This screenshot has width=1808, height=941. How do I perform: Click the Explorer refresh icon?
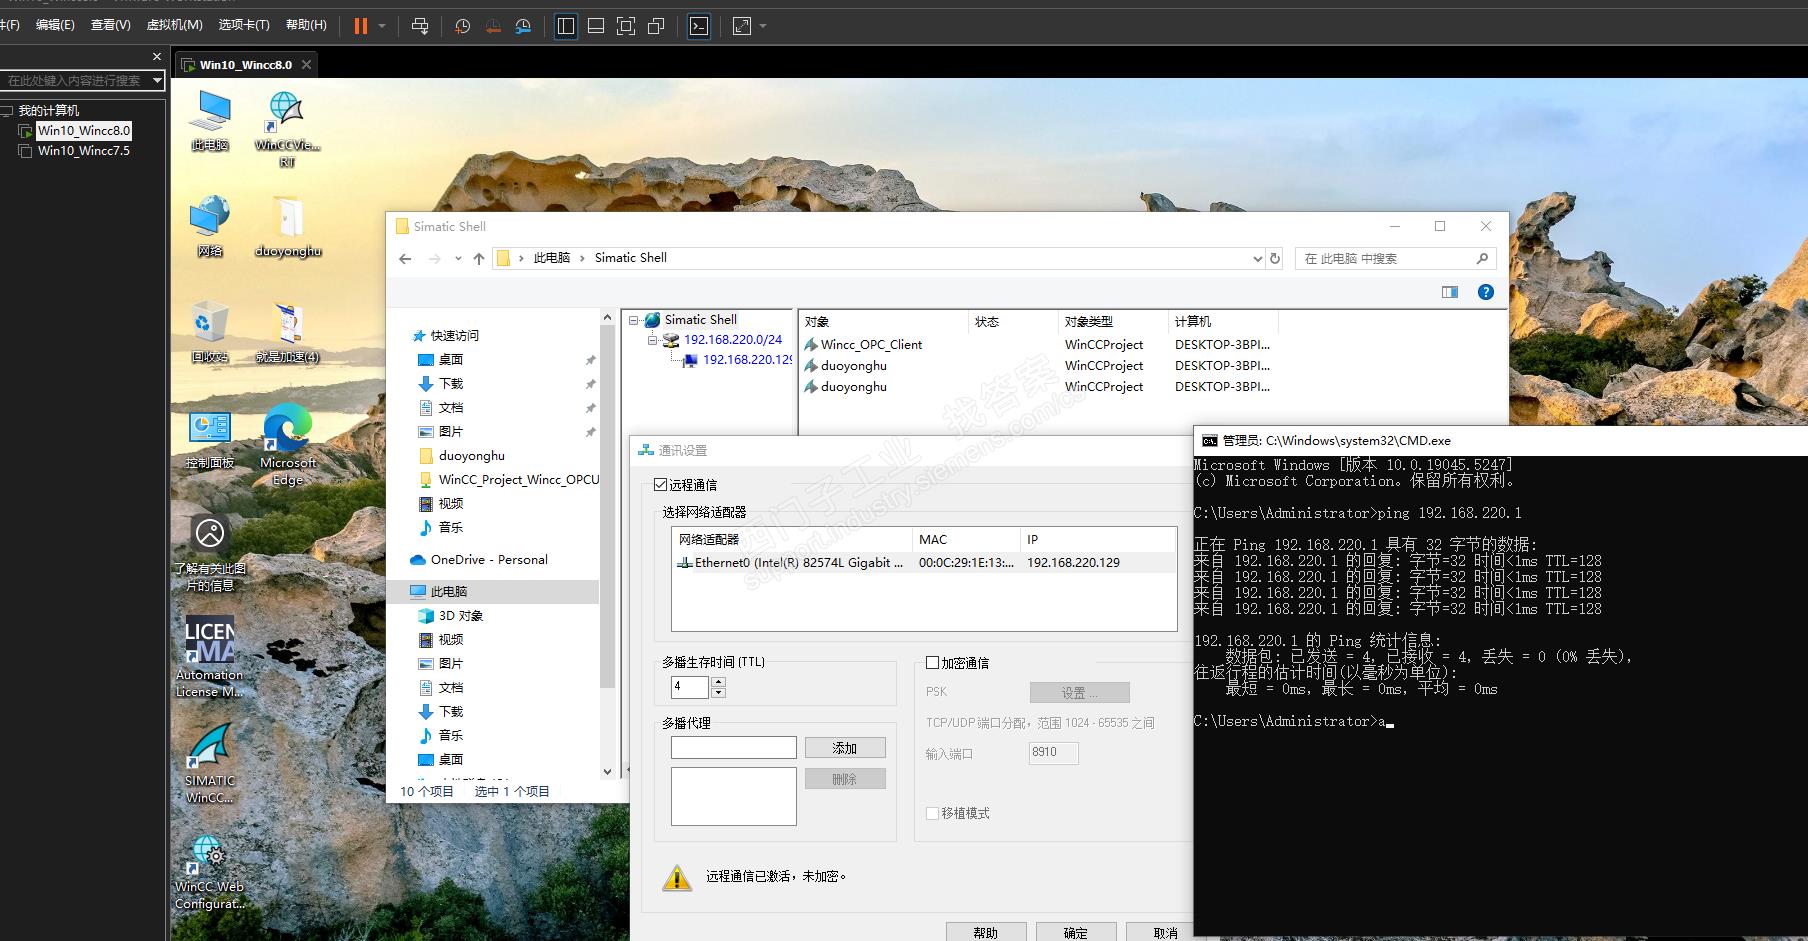click(1275, 258)
